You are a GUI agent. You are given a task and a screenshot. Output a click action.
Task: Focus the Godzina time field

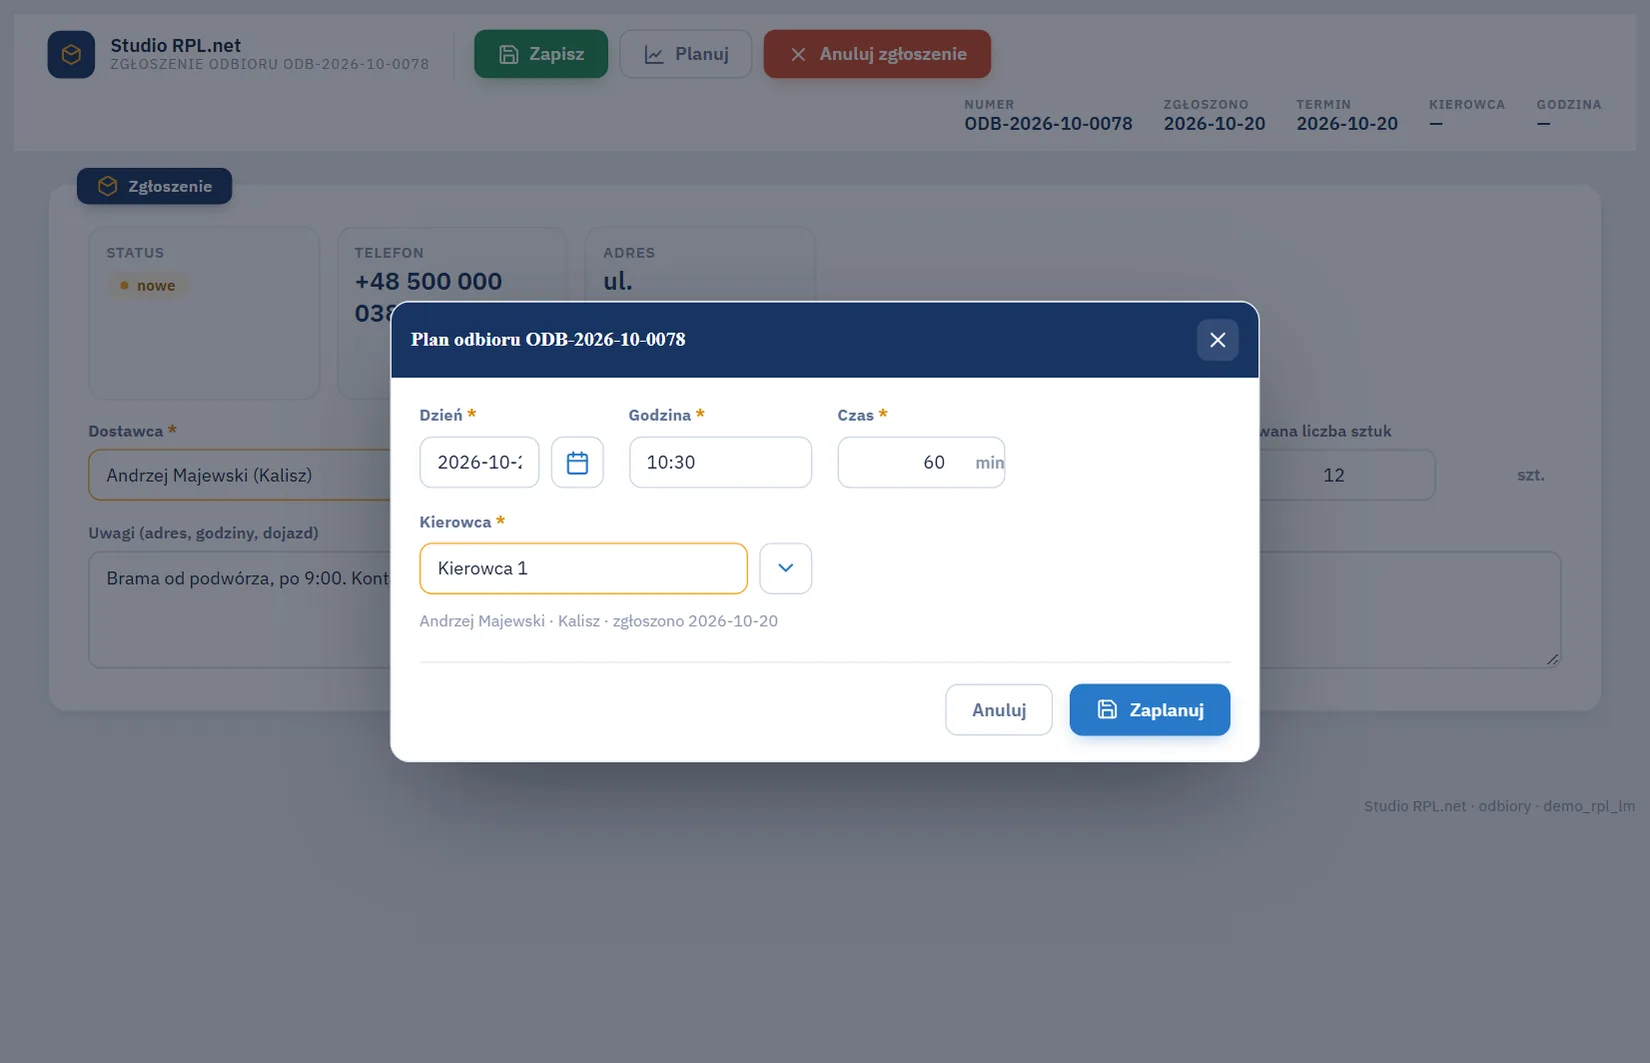[720, 462]
